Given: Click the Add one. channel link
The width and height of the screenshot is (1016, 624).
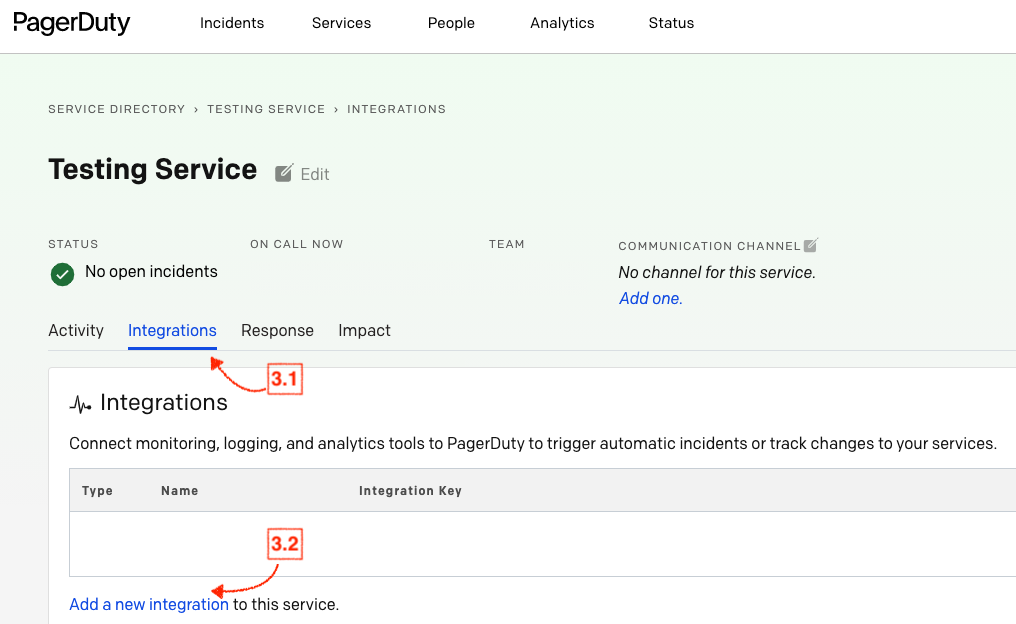Looking at the screenshot, I should pyautogui.click(x=651, y=298).
